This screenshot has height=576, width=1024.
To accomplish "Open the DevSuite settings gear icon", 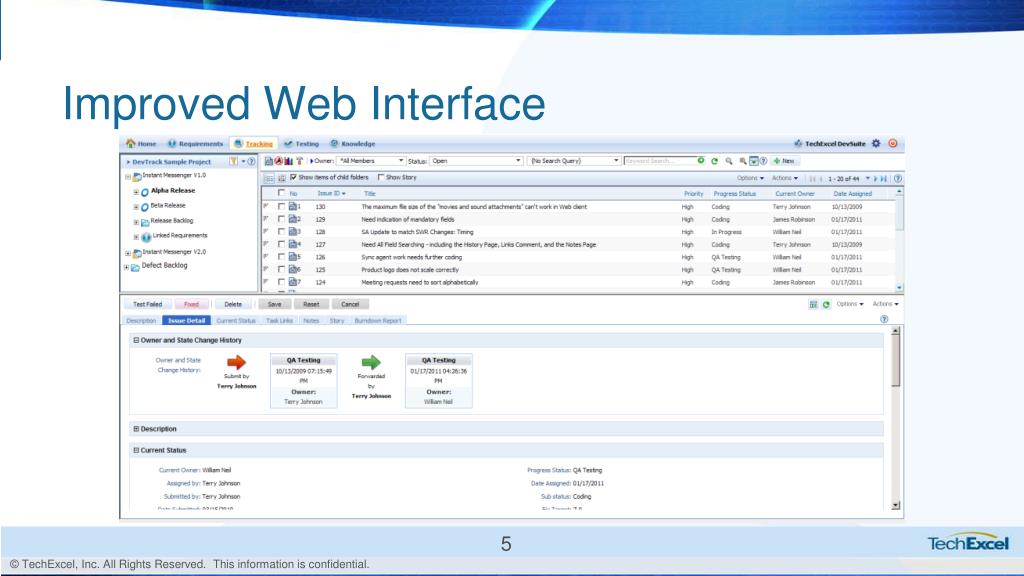I will click(876, 143).
